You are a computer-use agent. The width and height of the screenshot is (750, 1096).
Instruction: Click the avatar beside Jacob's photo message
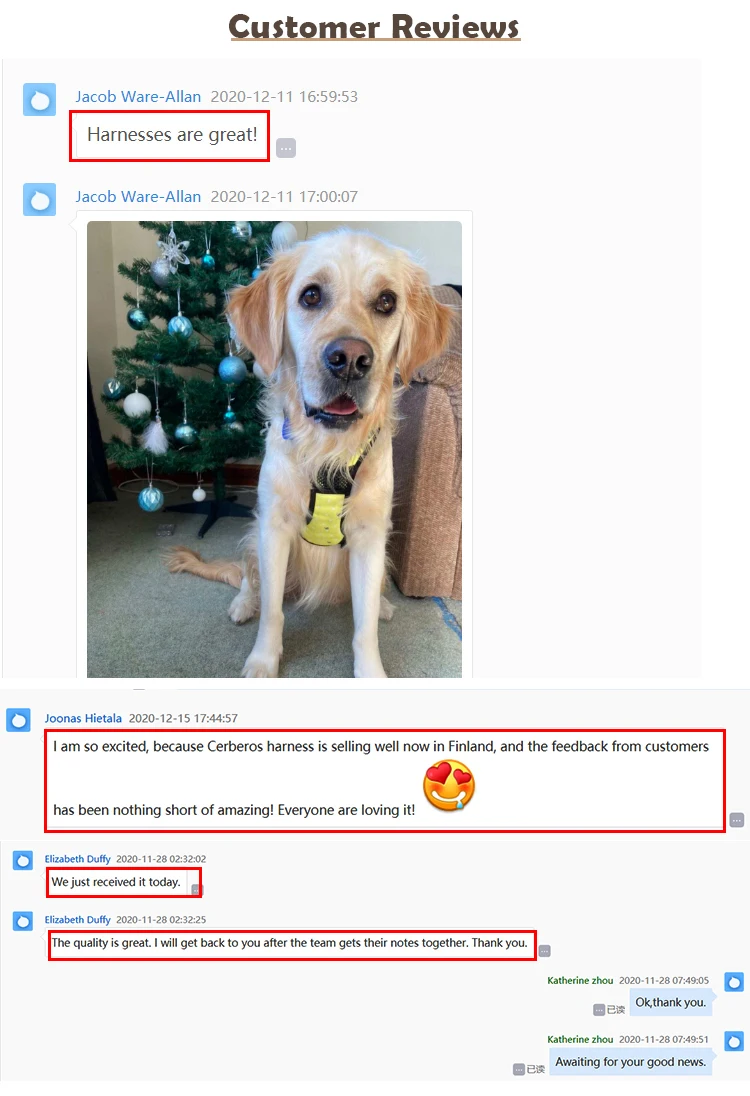(39, 200)
